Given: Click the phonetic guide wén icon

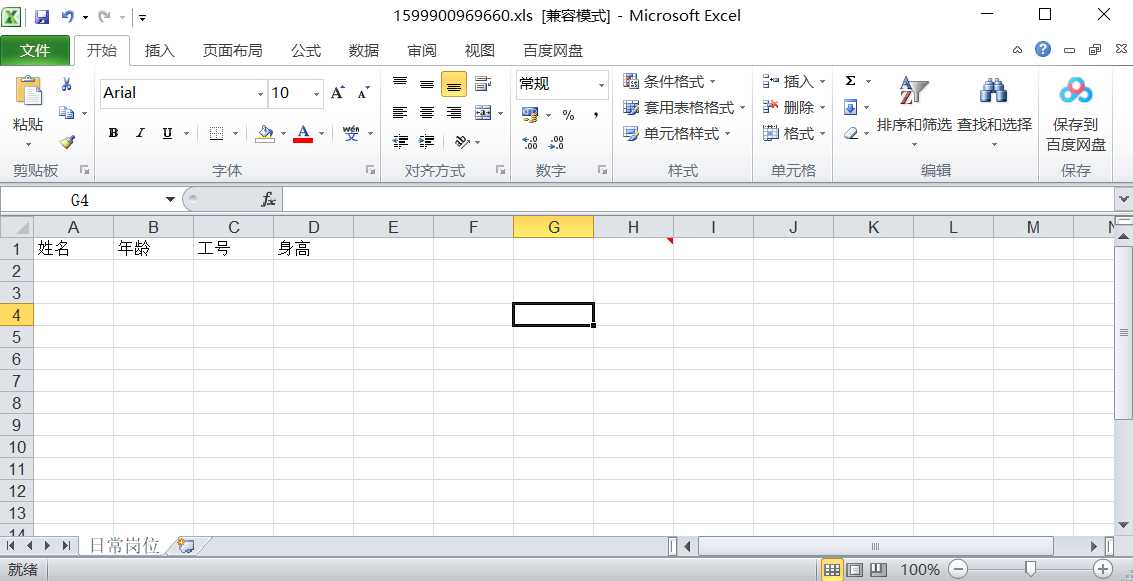Looking at the screenshot, I should 351,133.
